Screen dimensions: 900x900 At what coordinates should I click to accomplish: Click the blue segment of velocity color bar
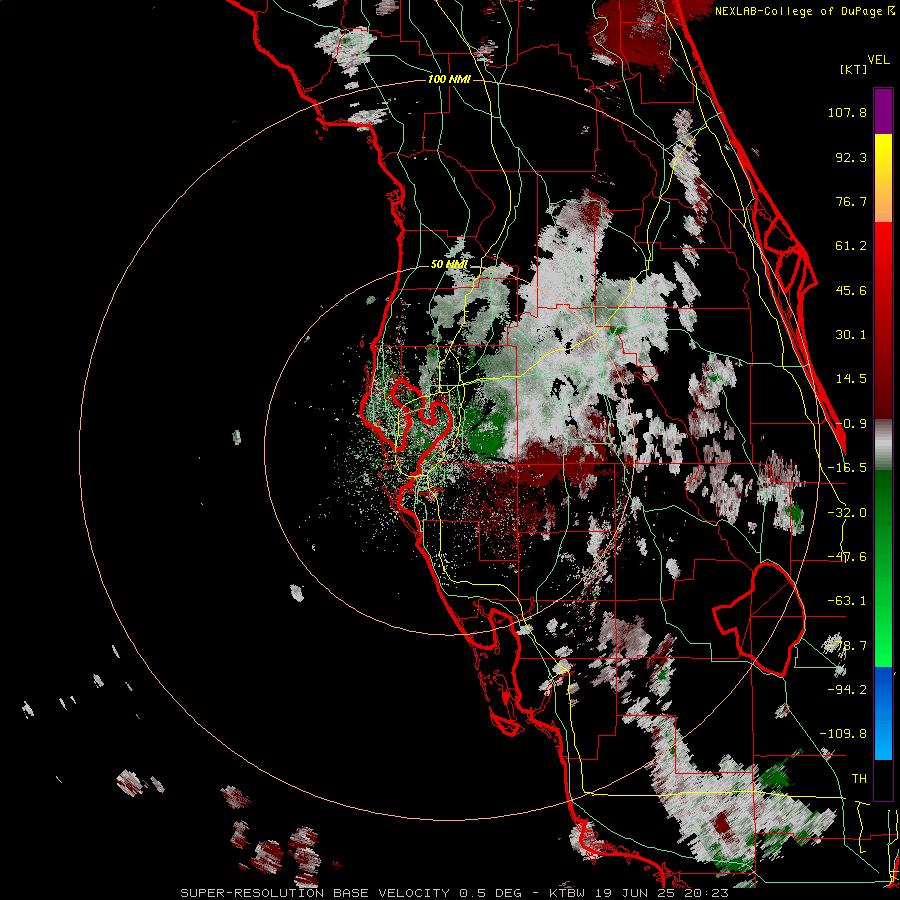[x=883, y=713]
